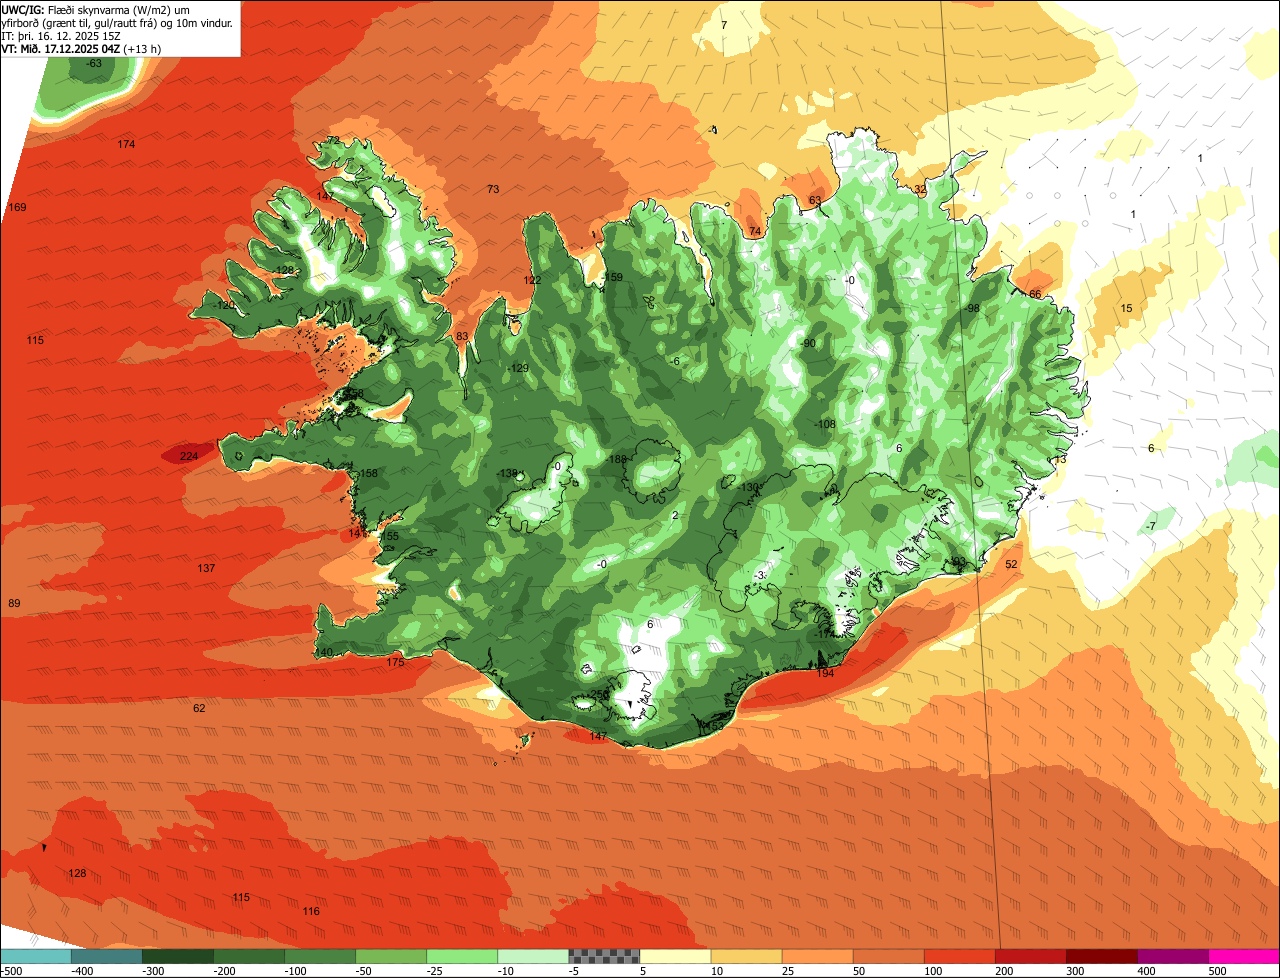Pick the darkest green swatch from -300 to -200
This screenshot has height=978, width=1280.
[x=177, y=956]
